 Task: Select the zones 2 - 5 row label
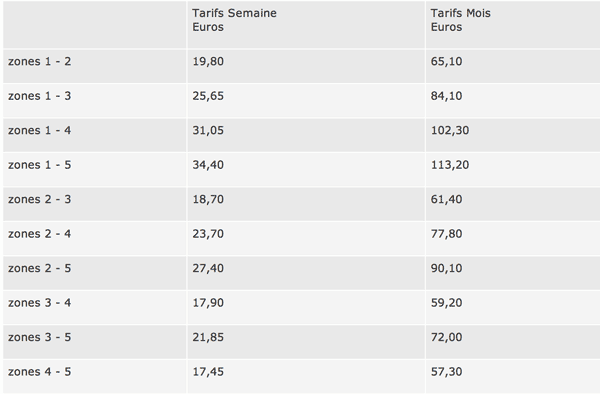[x=39, y=268]
